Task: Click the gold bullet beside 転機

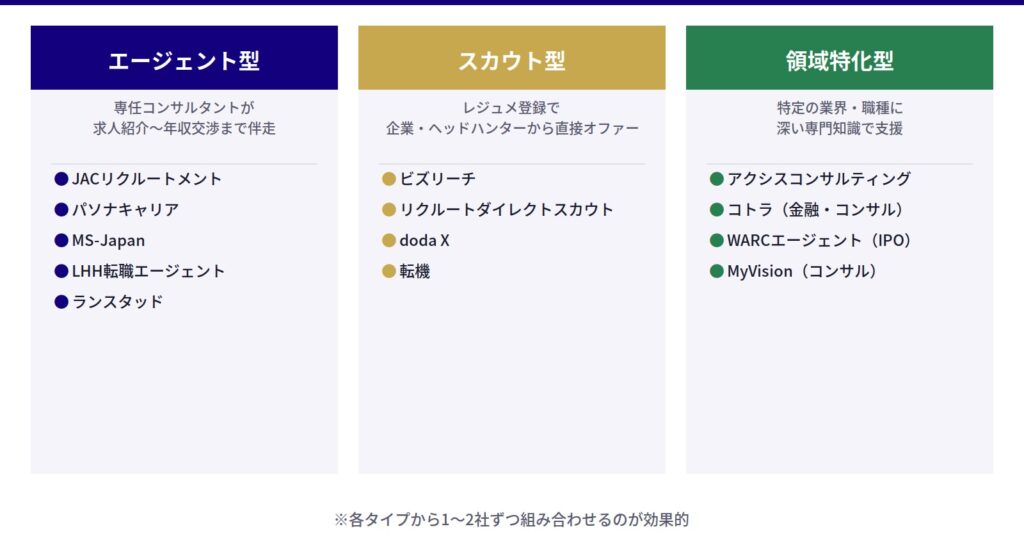Action: pyautogui.click(x=389, y=271)
